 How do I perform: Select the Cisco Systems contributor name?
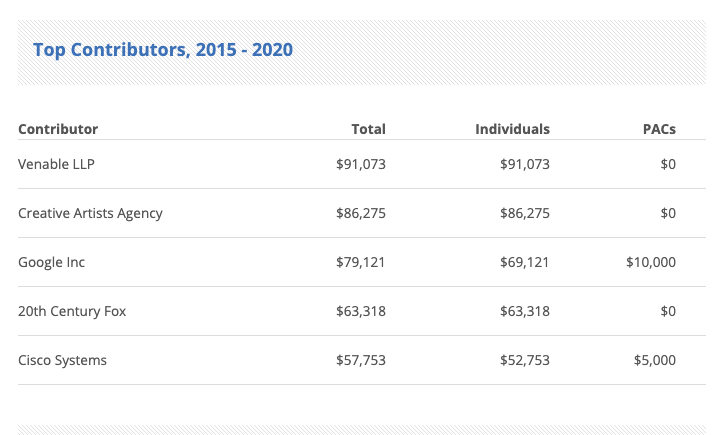(x=62, y=360)
